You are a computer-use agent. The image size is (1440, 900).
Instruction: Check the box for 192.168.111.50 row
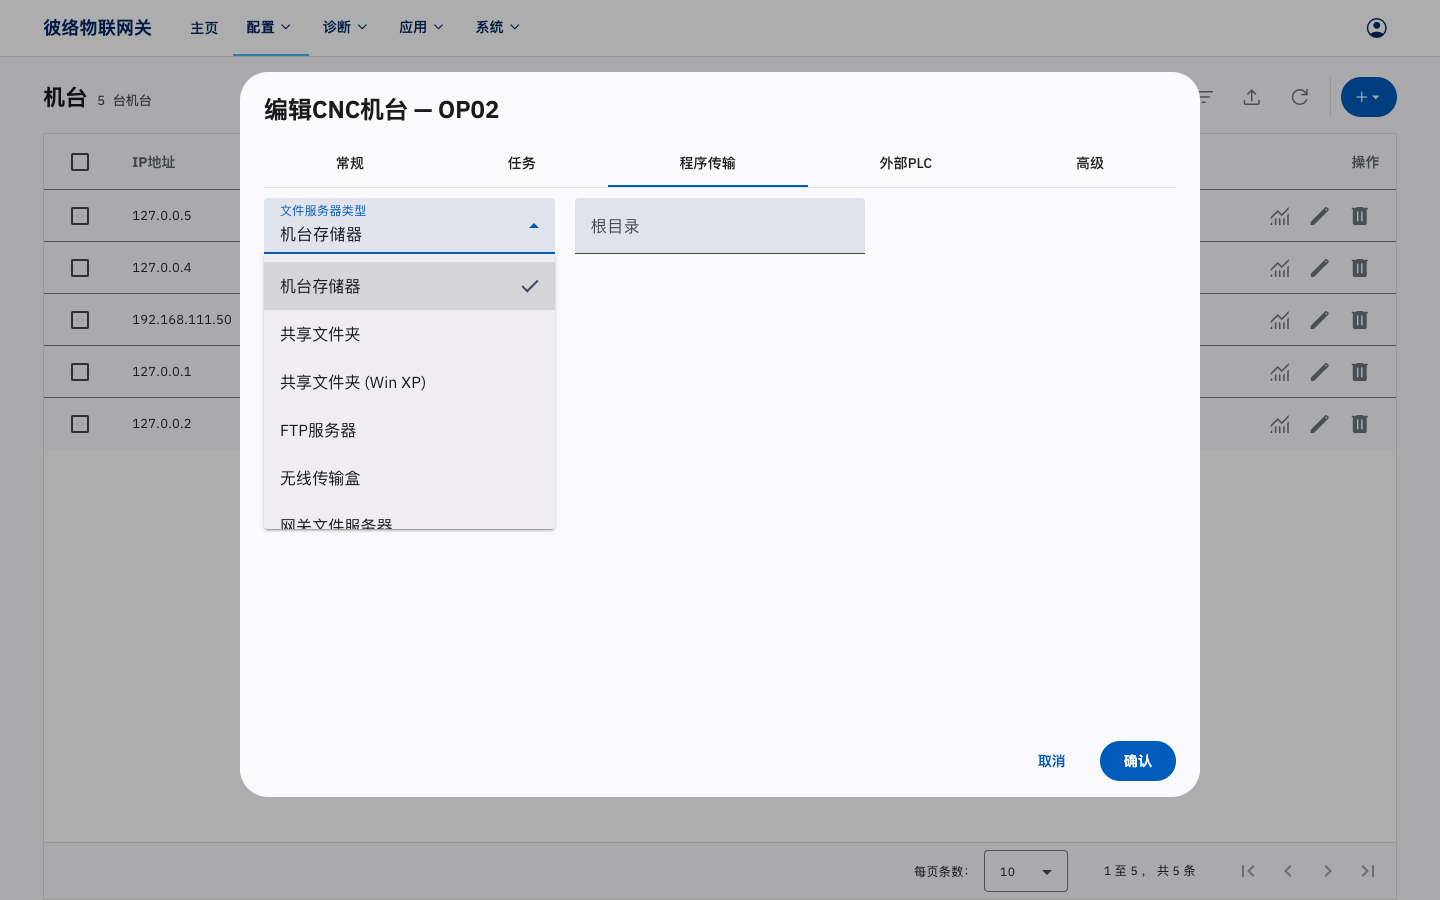[x=80, y=320]
